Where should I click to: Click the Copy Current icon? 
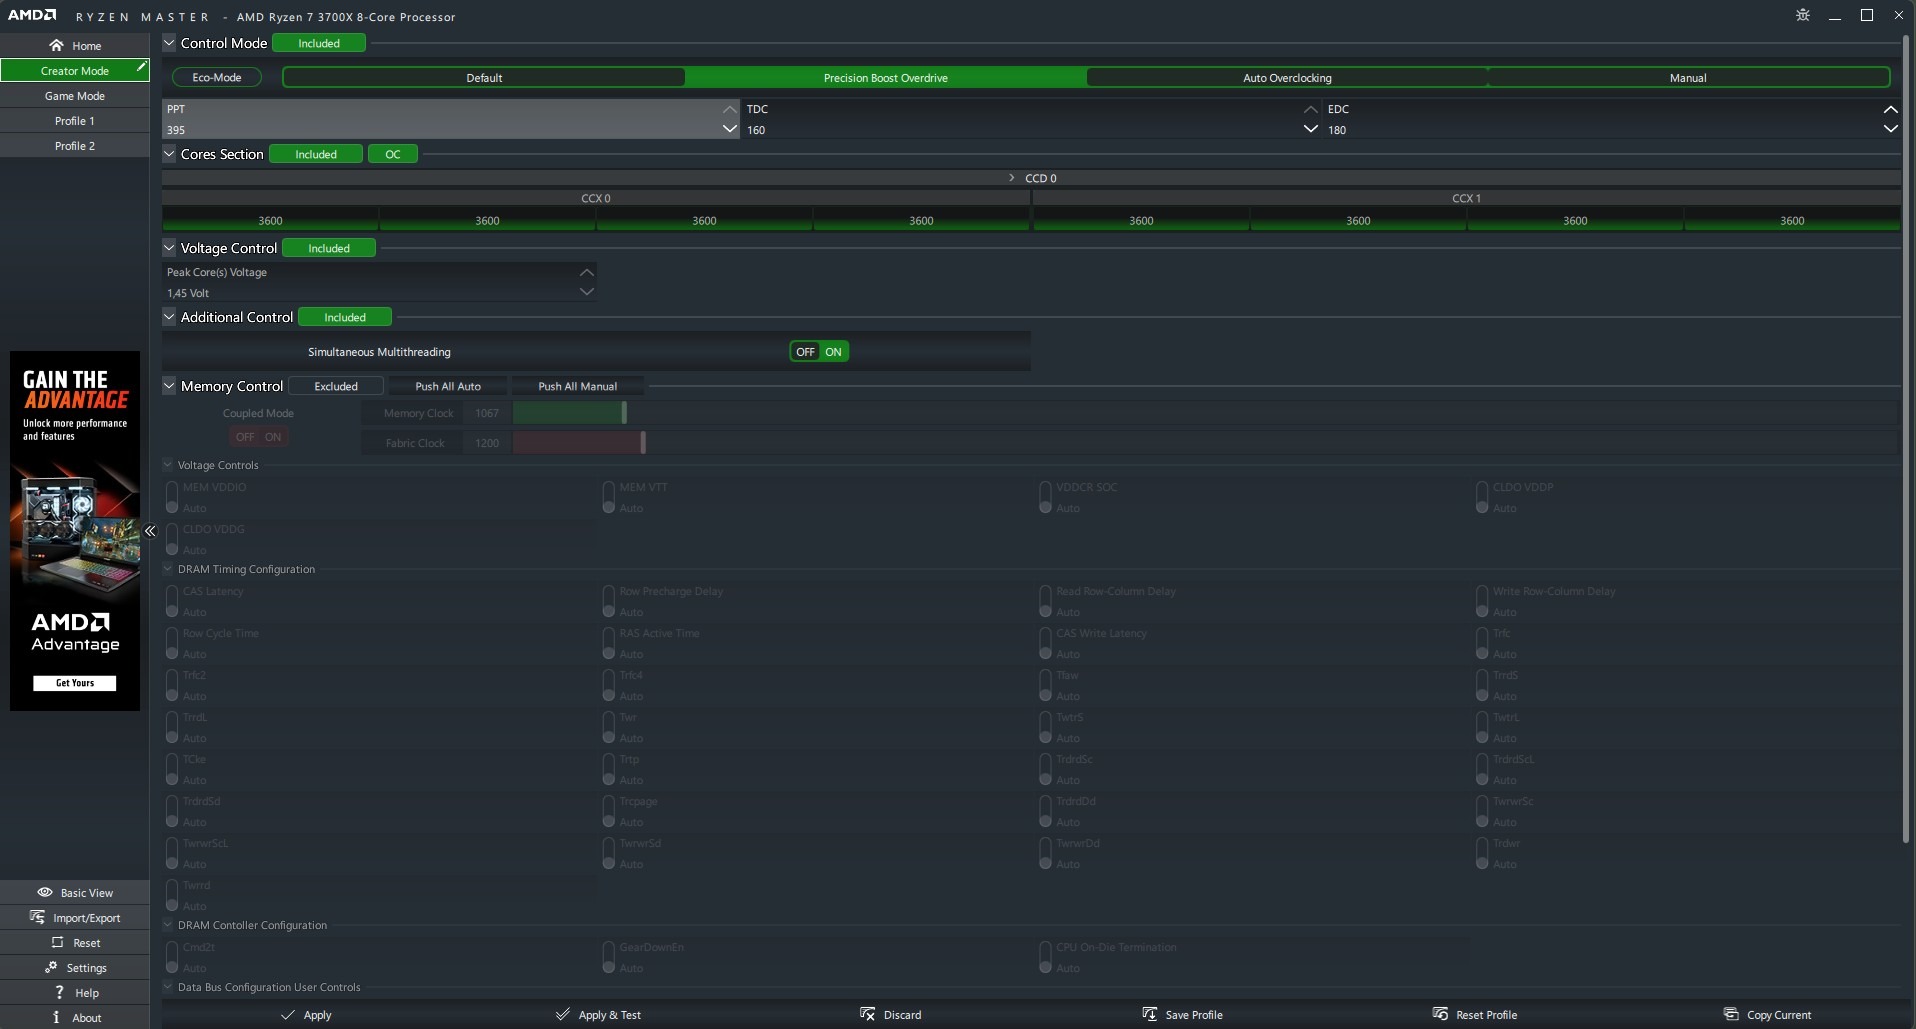click(1731, 1014)
